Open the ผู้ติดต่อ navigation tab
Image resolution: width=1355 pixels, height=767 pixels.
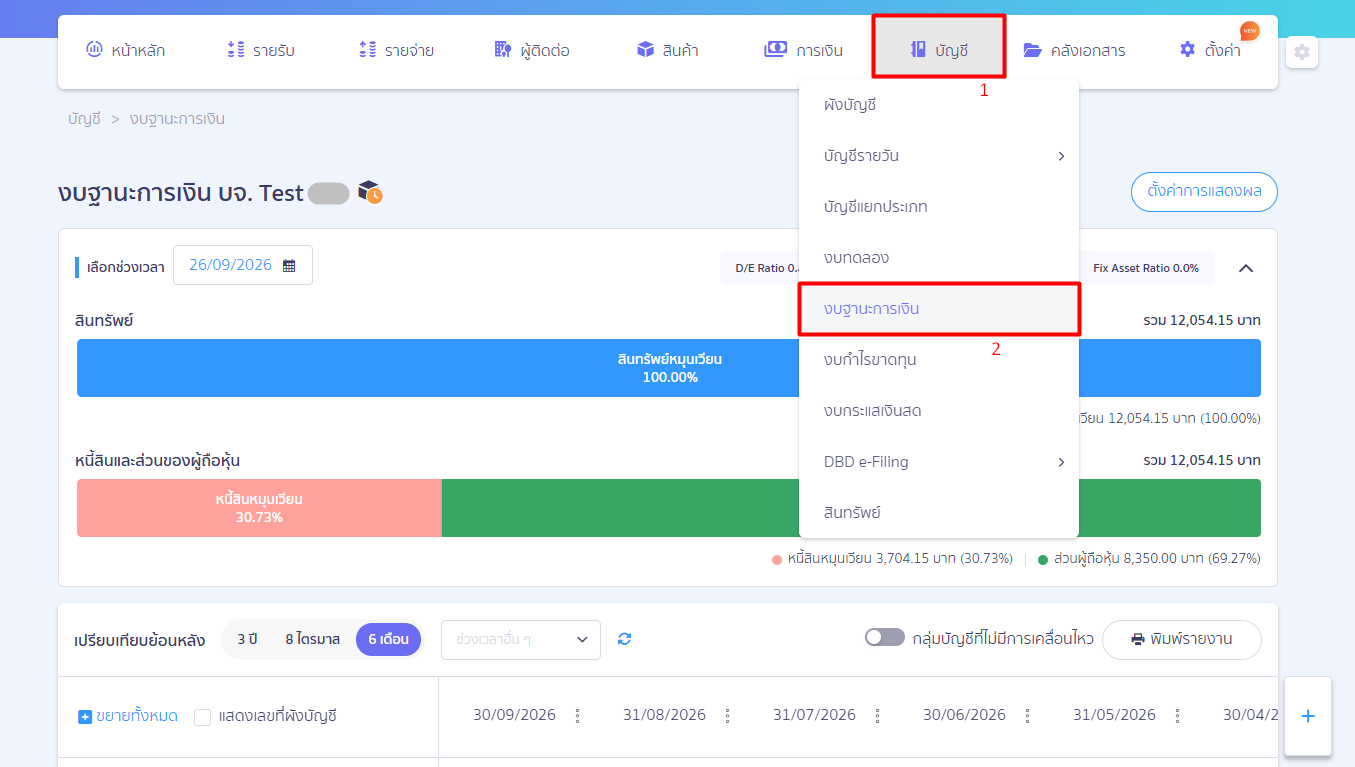[x=532, y=49]
